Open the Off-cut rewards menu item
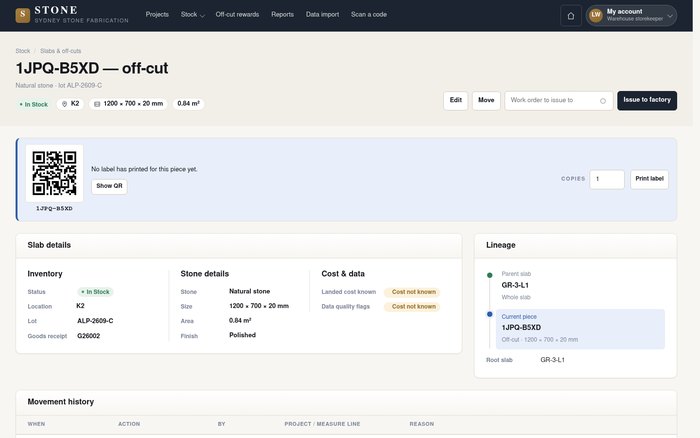This screenshot has height=438, width=700. (237, 15)
